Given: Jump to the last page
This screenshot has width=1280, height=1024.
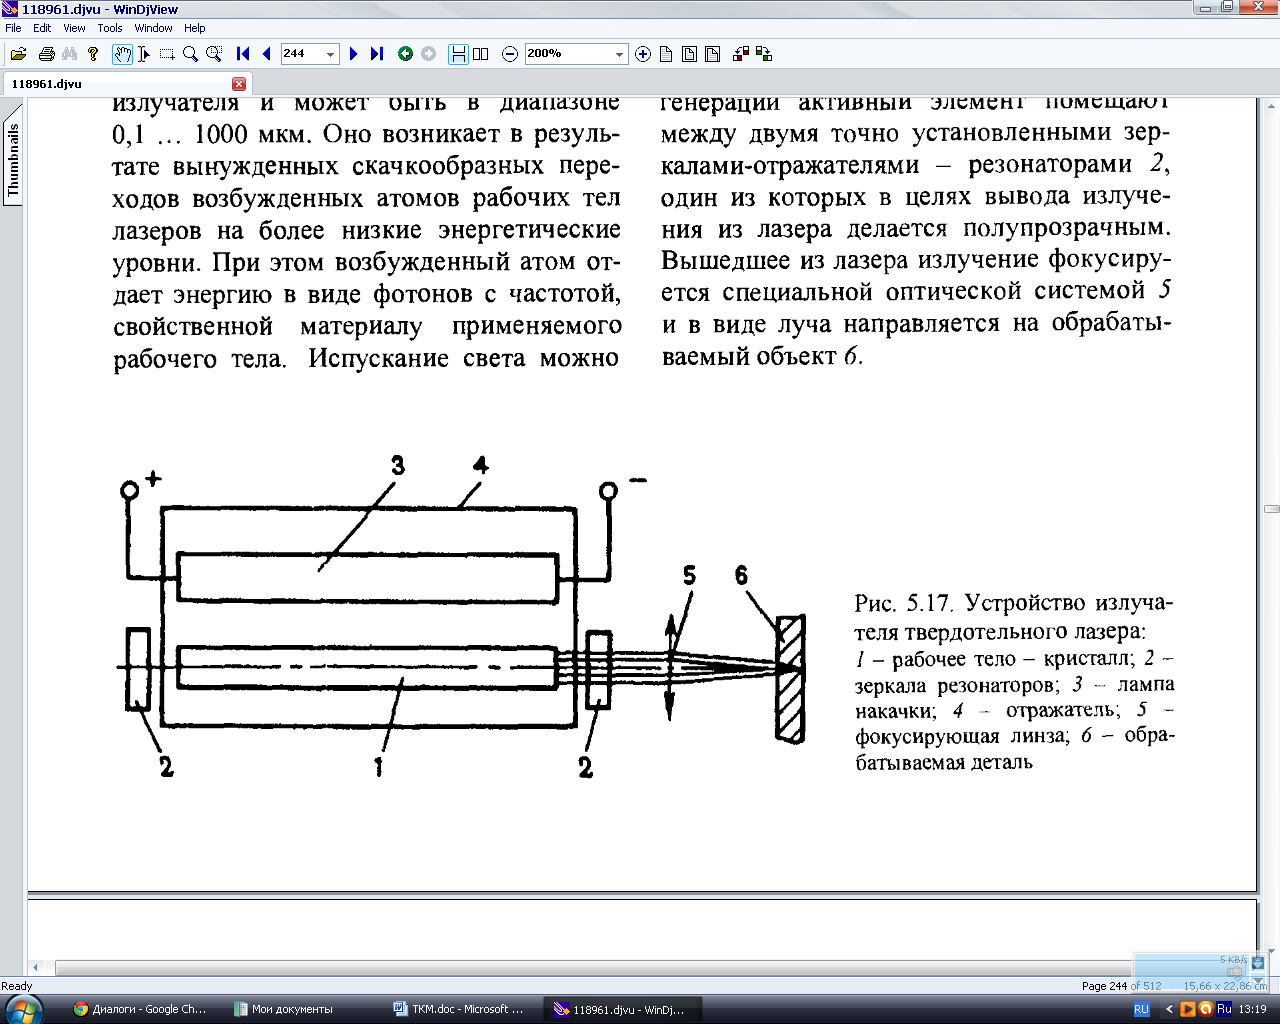Looking at the screenshot, I should [x=377, y=54].
